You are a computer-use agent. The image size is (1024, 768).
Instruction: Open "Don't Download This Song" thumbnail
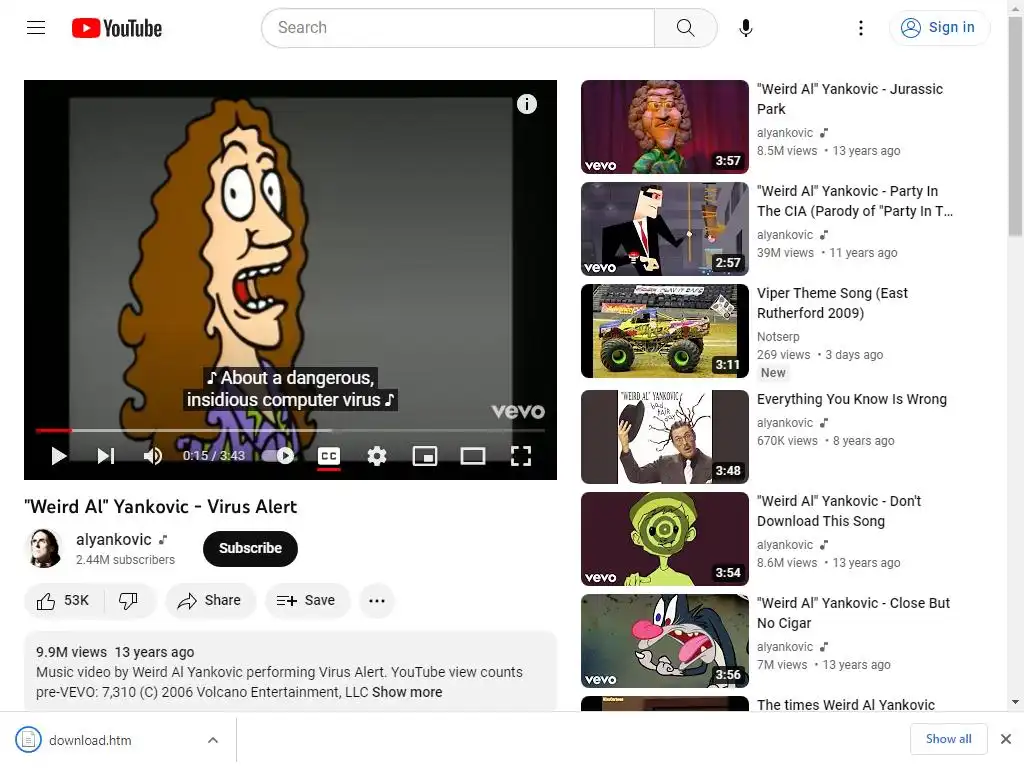tap(665, 539)
